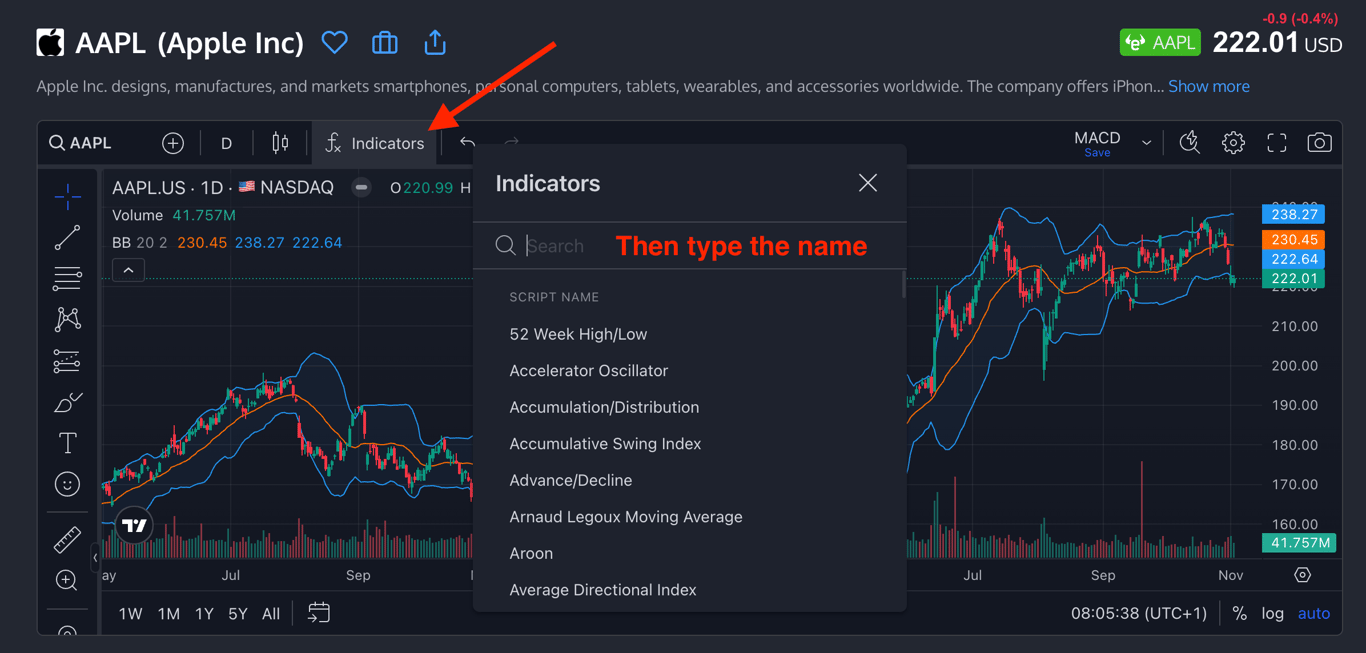Choose the Accelerator Oscillator indicator

[588, 371]
